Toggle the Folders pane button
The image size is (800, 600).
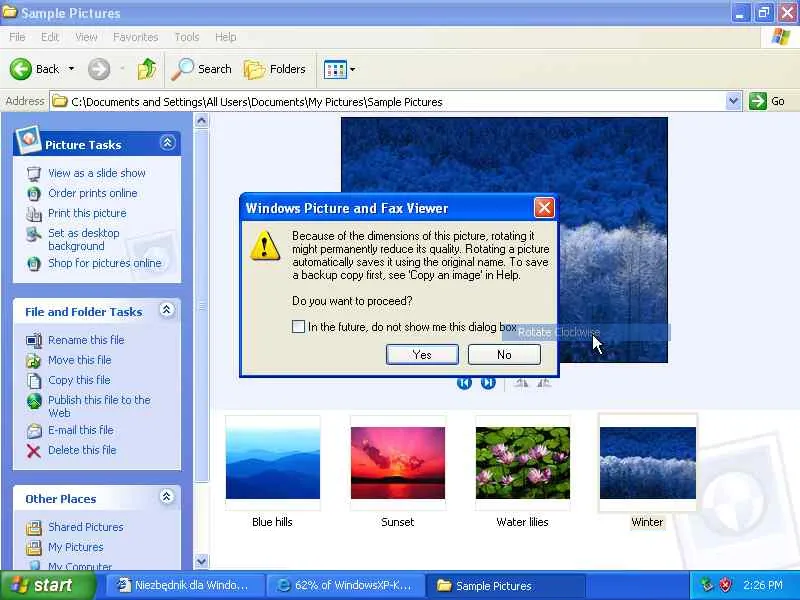pos(275,69)
